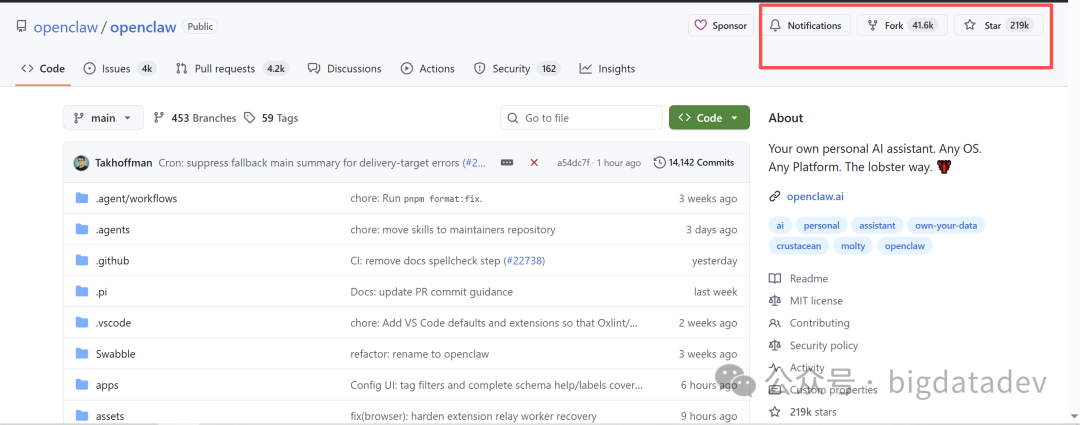
Task: Click the red failed checks X icon
Action: point(534,163)
